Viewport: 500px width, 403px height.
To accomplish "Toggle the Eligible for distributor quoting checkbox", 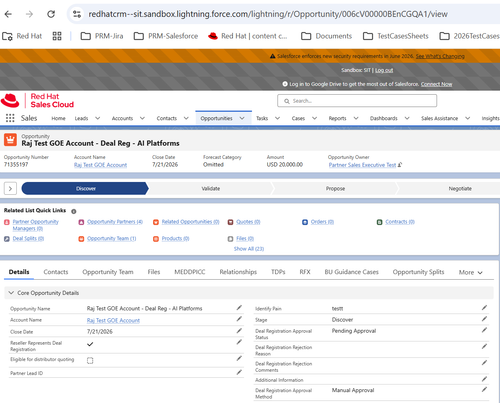I will pos(90,360).
